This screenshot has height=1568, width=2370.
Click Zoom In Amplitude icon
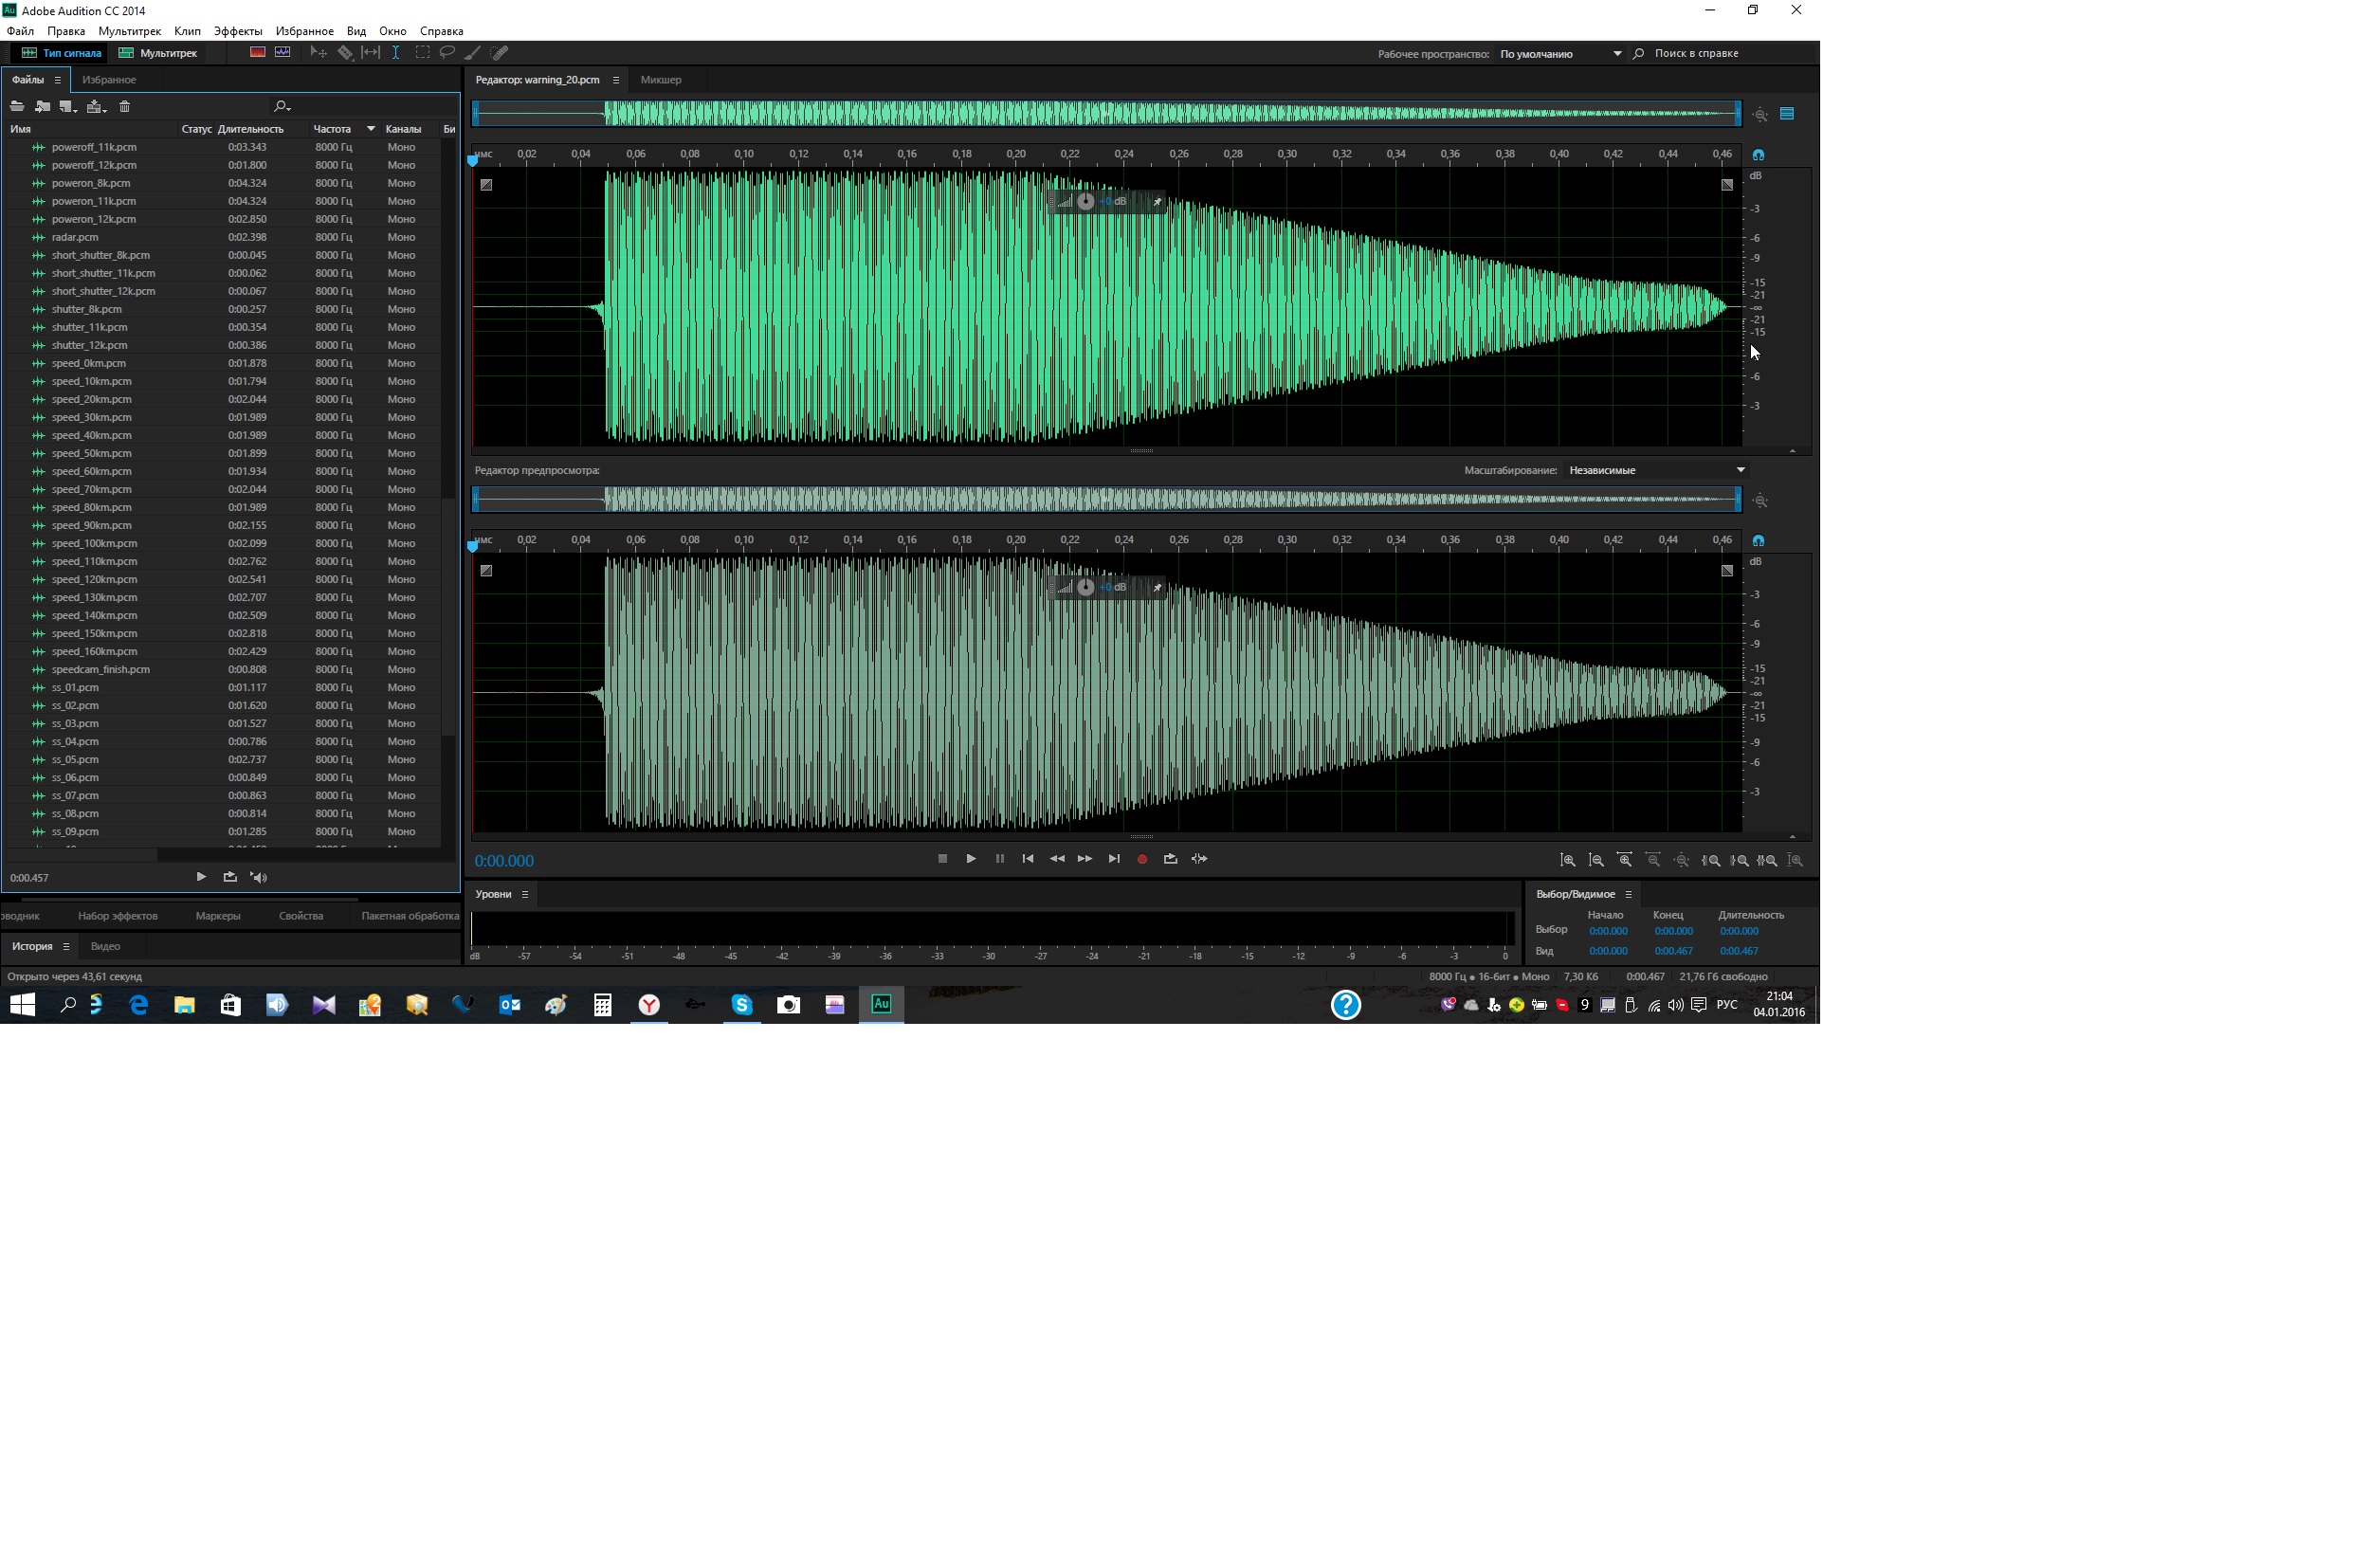(1568, 861)
